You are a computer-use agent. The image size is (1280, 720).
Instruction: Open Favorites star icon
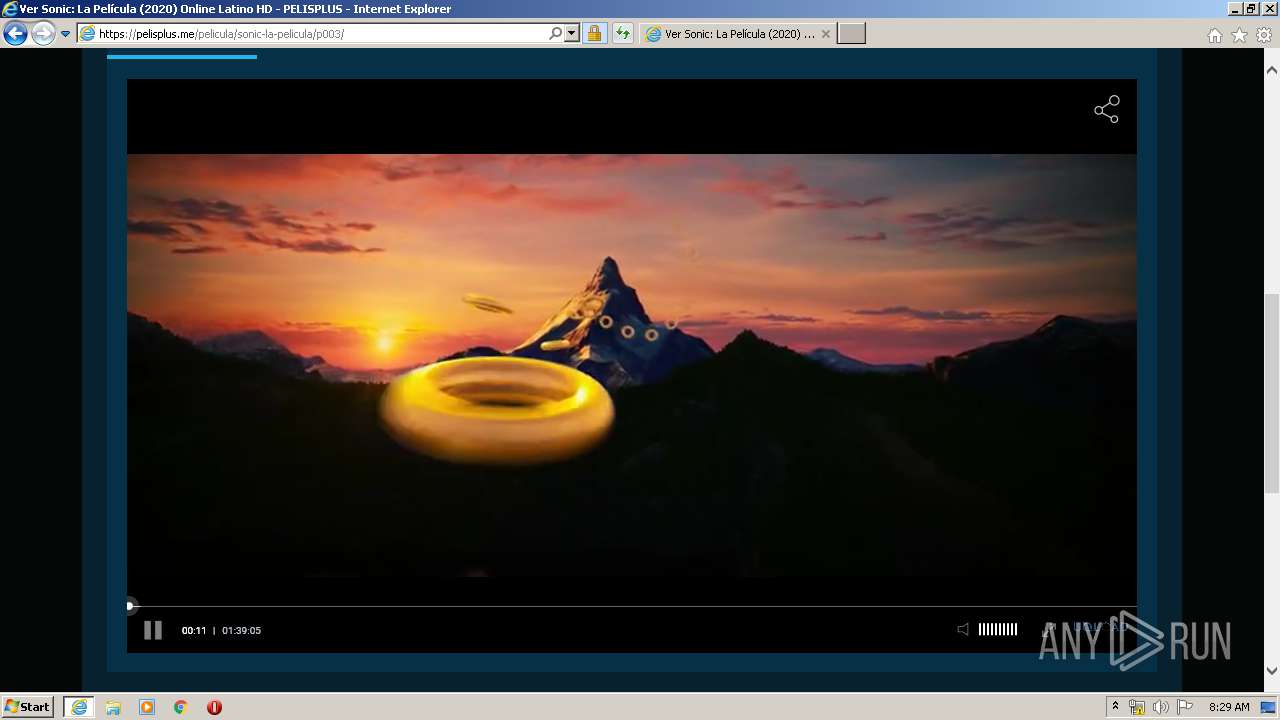click(x=1239, y=35)
